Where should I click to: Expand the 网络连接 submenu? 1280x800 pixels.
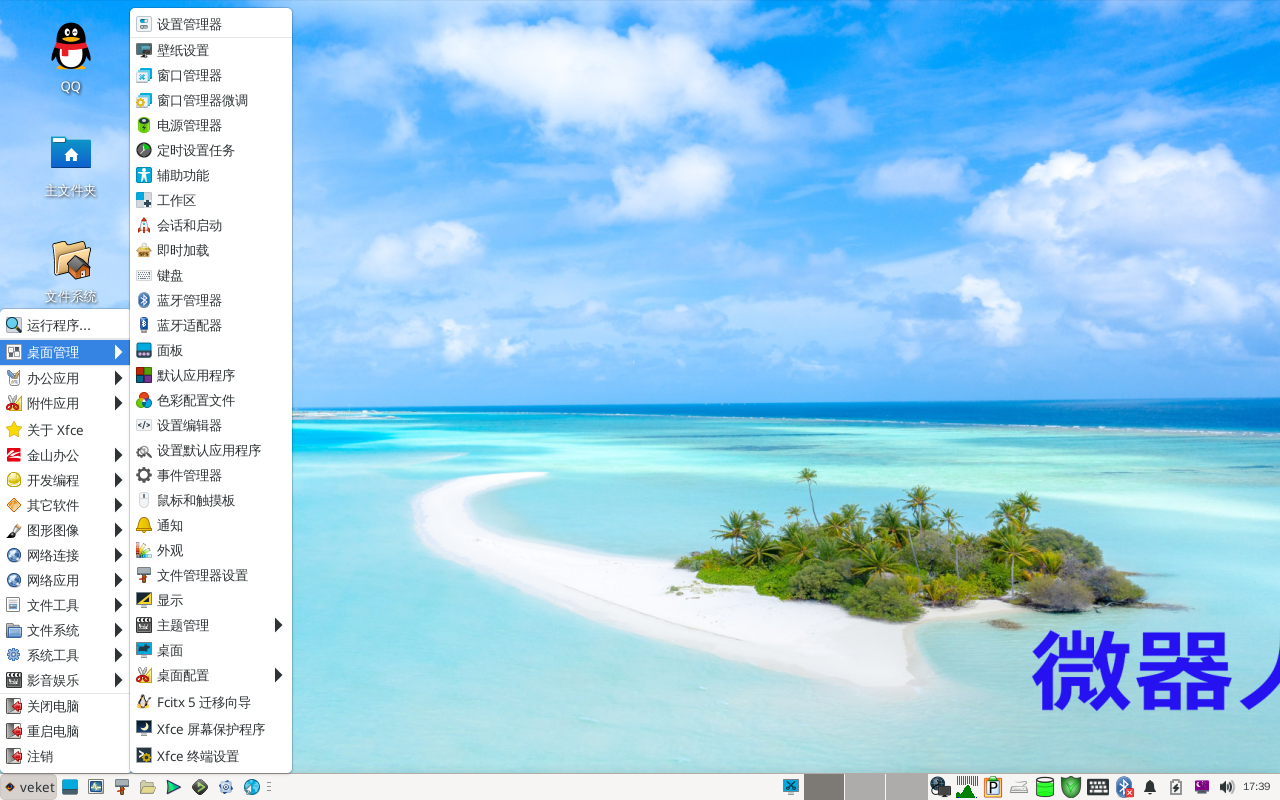(66, 555)
